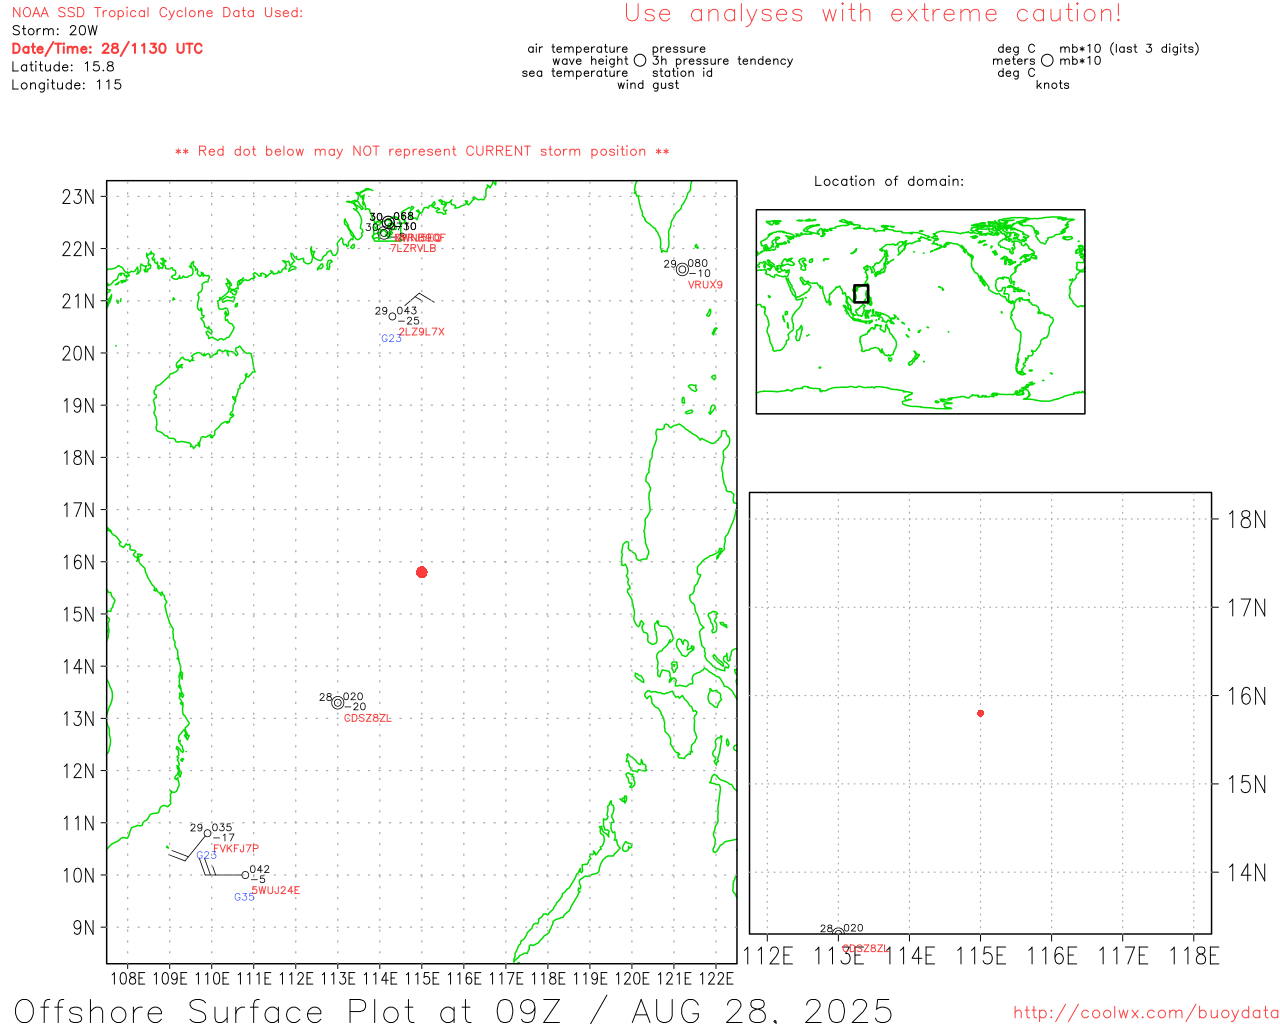
Task: Click the 080 pressure value near VRUX9
Action: pos(698,264)
